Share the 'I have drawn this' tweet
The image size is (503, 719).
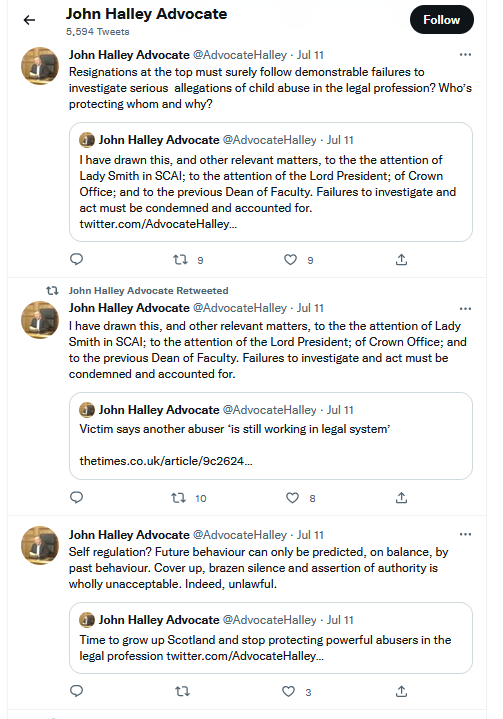tap(401, 498)
